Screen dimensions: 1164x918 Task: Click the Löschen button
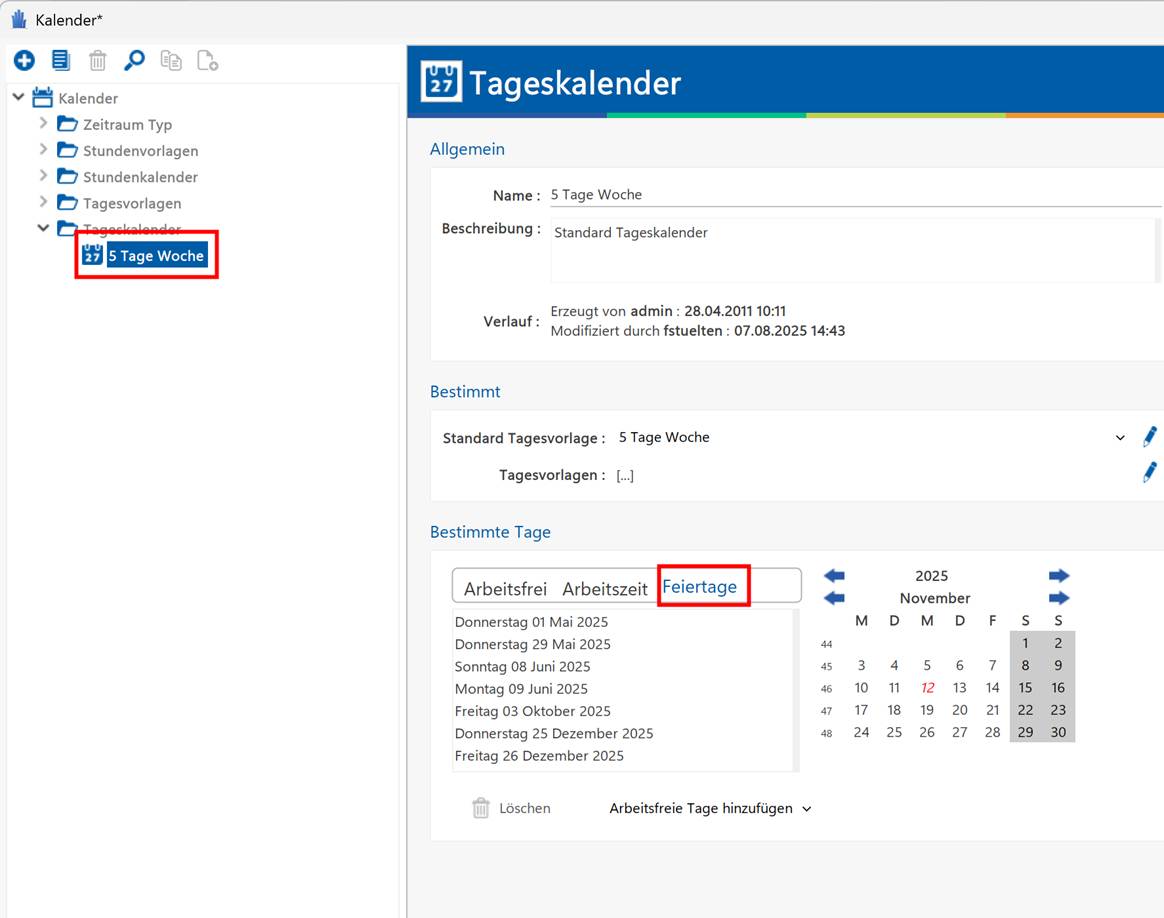(x=511, y=808)
